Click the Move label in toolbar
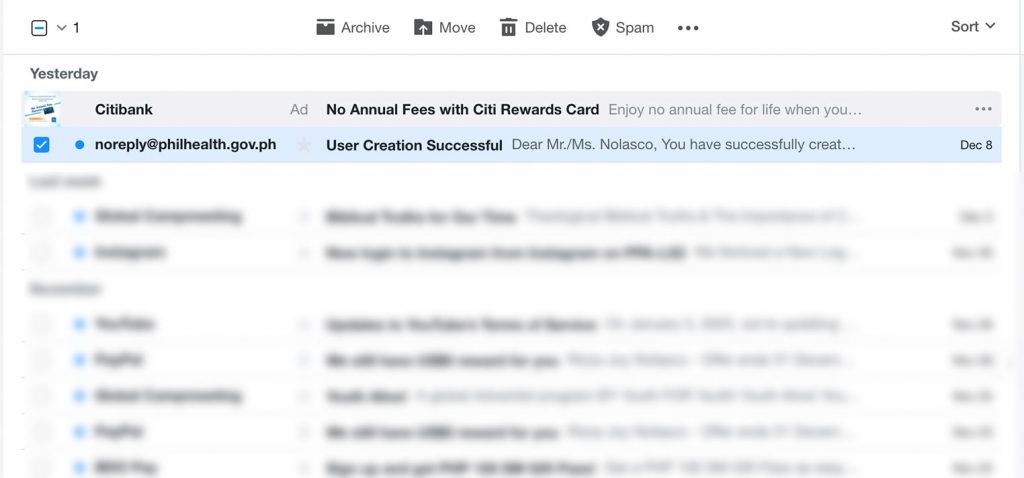 (x=457, y=27)
